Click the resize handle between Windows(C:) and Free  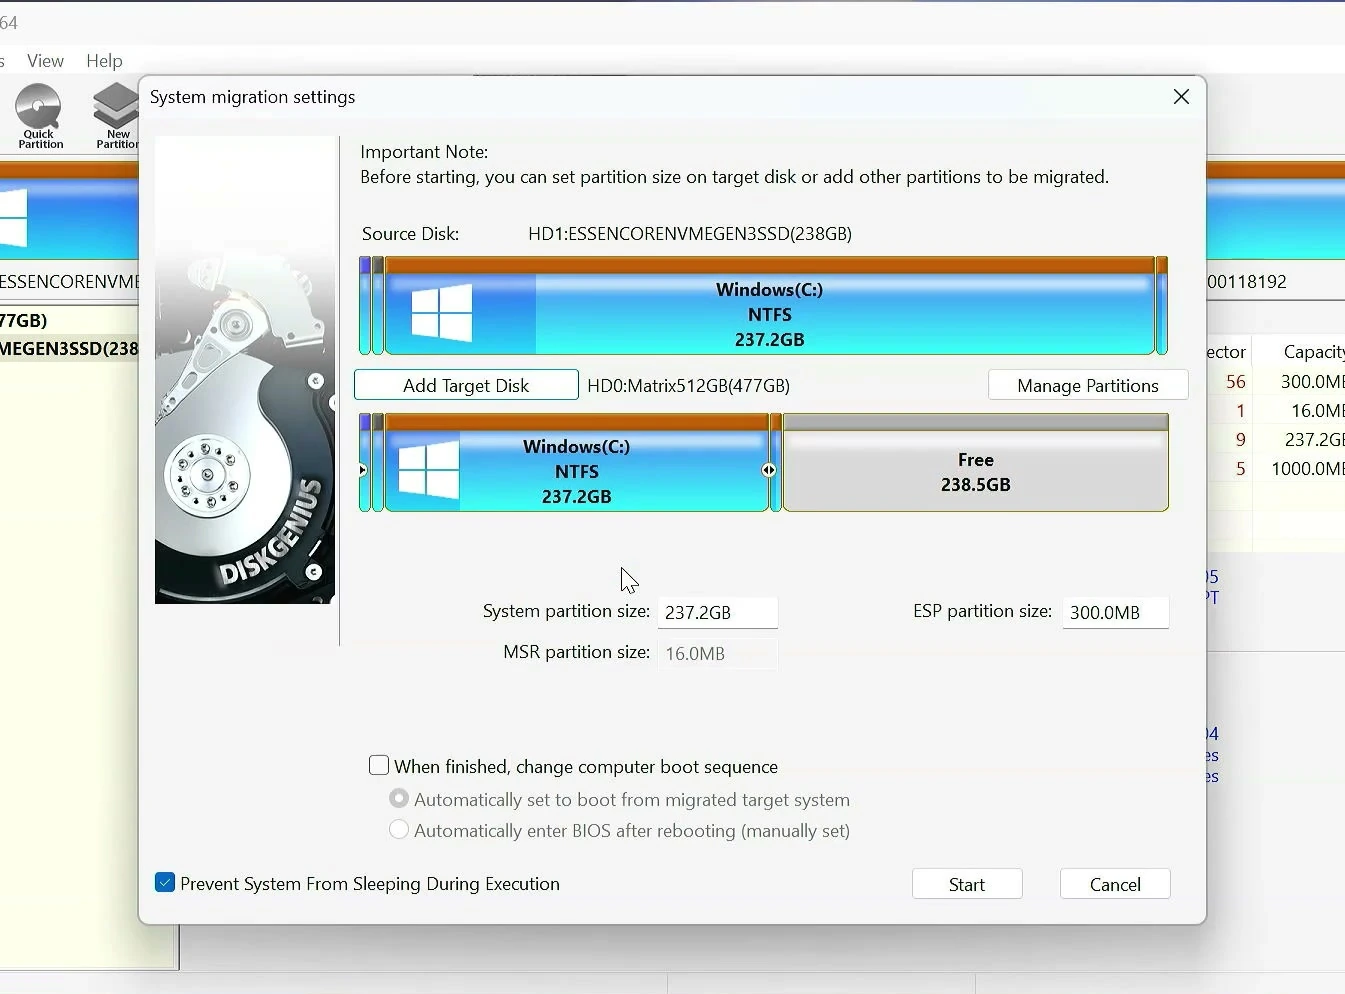pos(769,470)
